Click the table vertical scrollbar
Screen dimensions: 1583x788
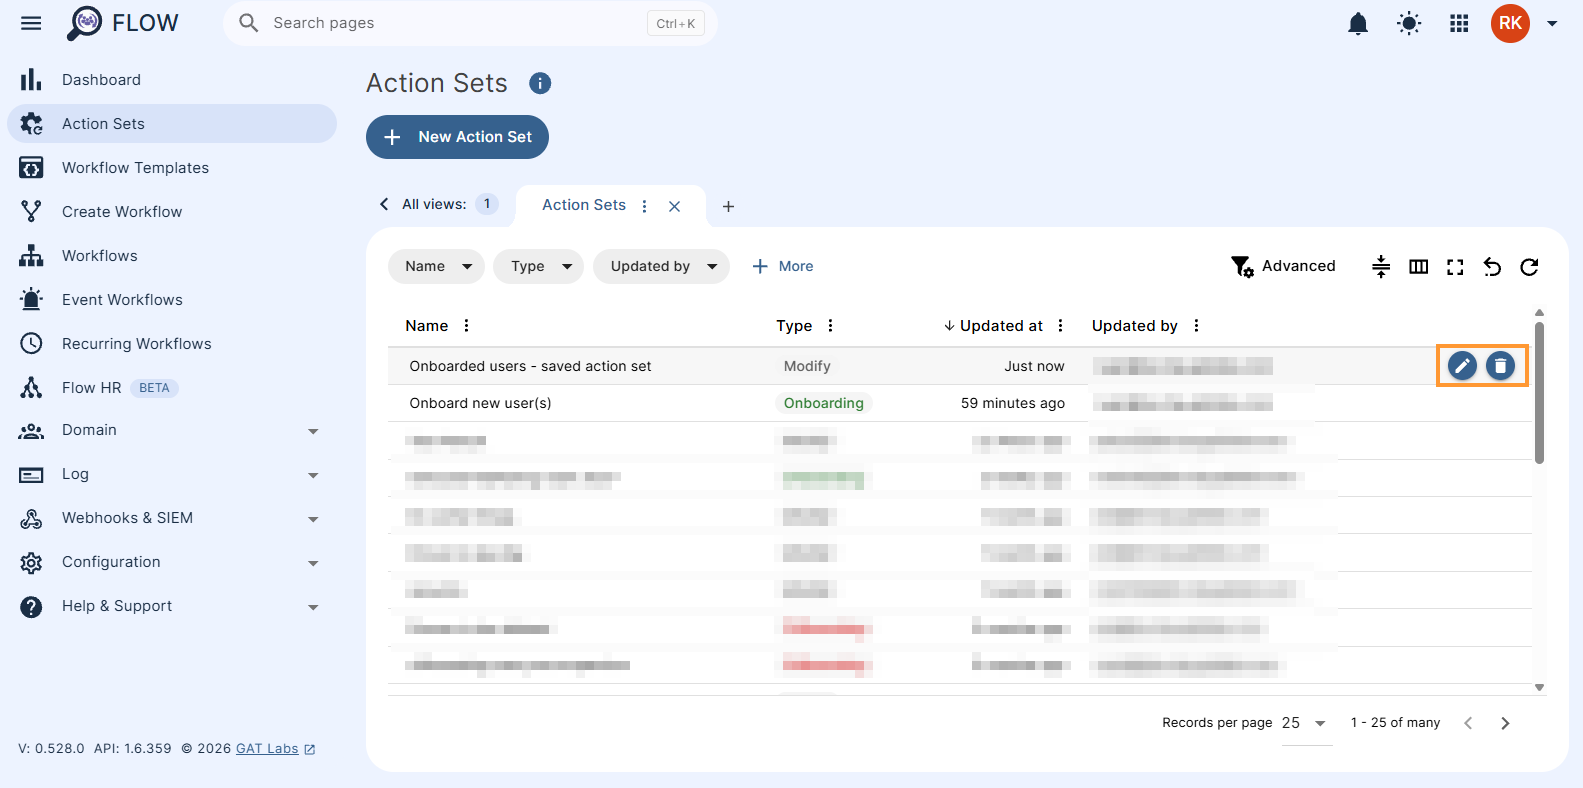point(1539,393)
